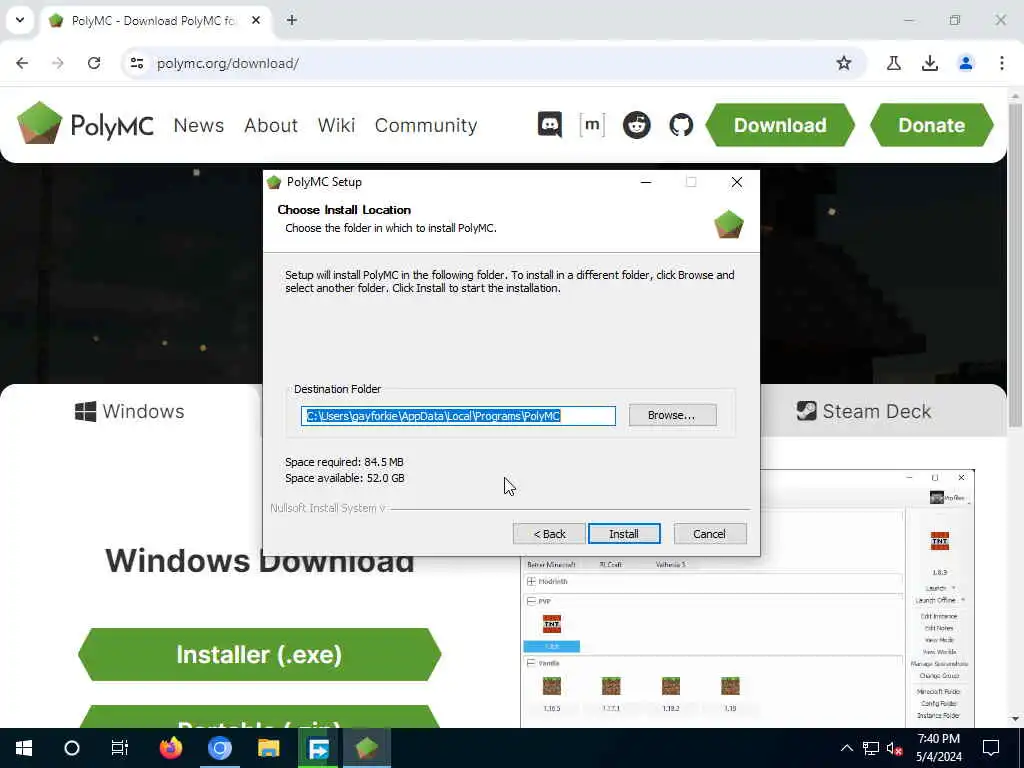Open the About menu item
1024x768 pixels.
pos(270,125)
